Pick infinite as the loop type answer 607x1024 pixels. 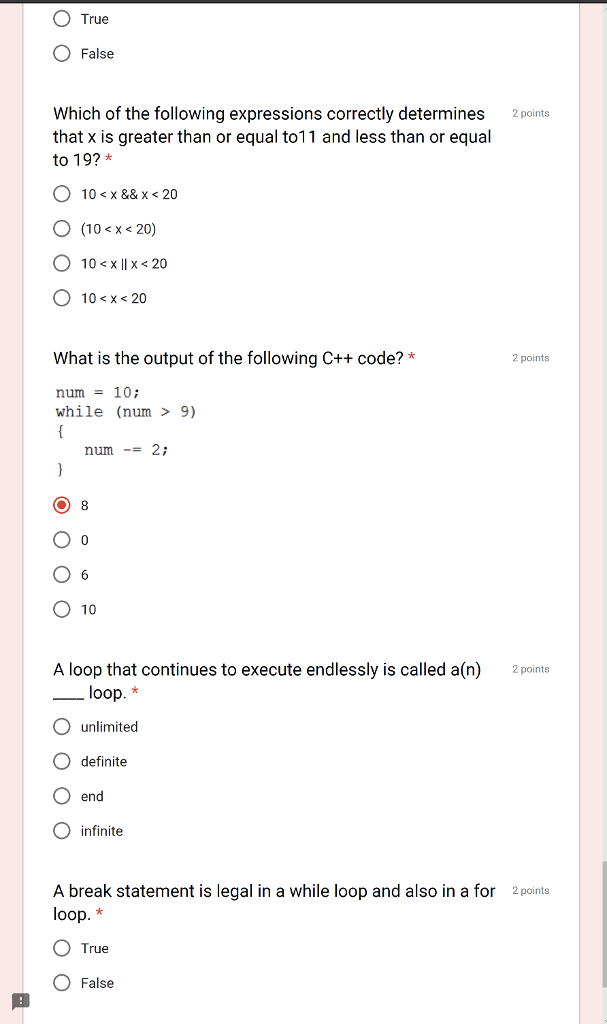[61, 830]
